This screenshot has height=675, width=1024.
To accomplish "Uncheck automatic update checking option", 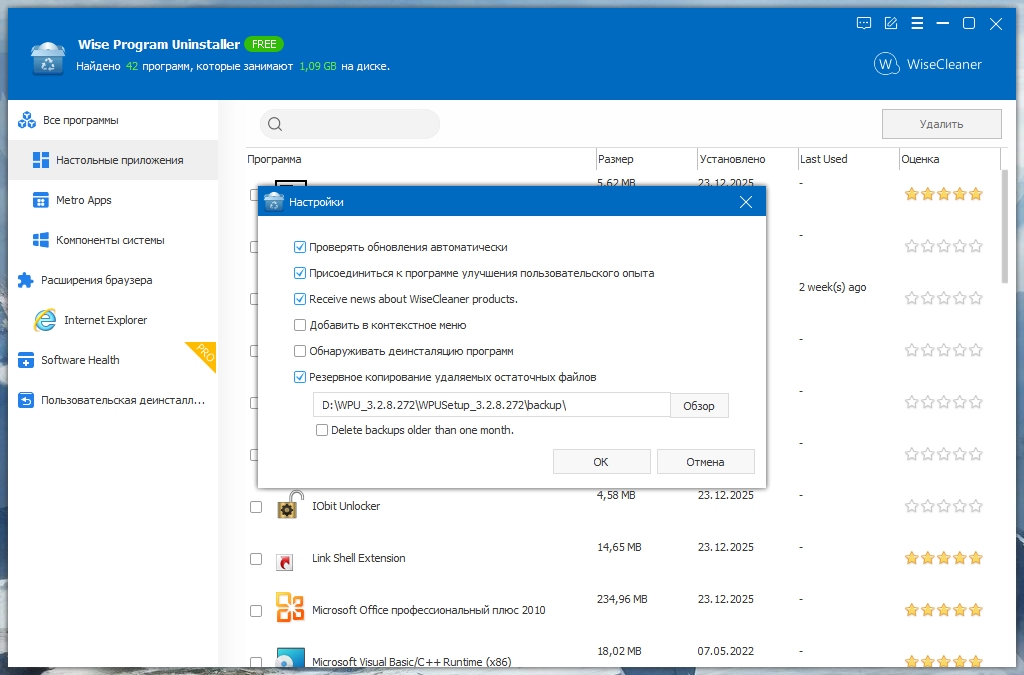I will 300,247.
